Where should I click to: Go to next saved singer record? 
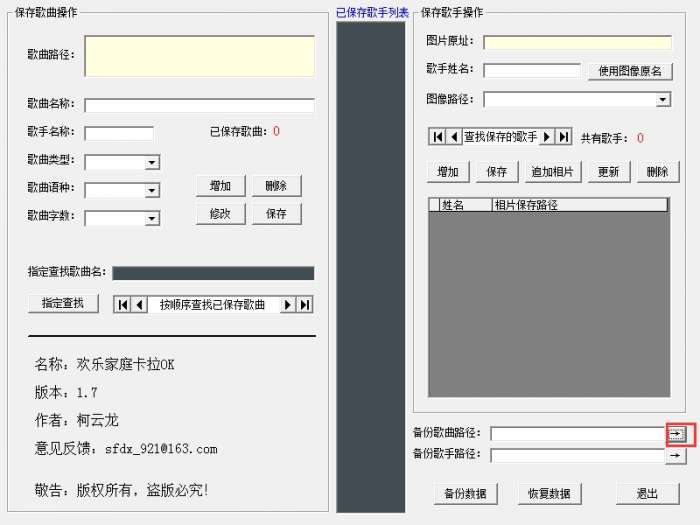point(547,137)
